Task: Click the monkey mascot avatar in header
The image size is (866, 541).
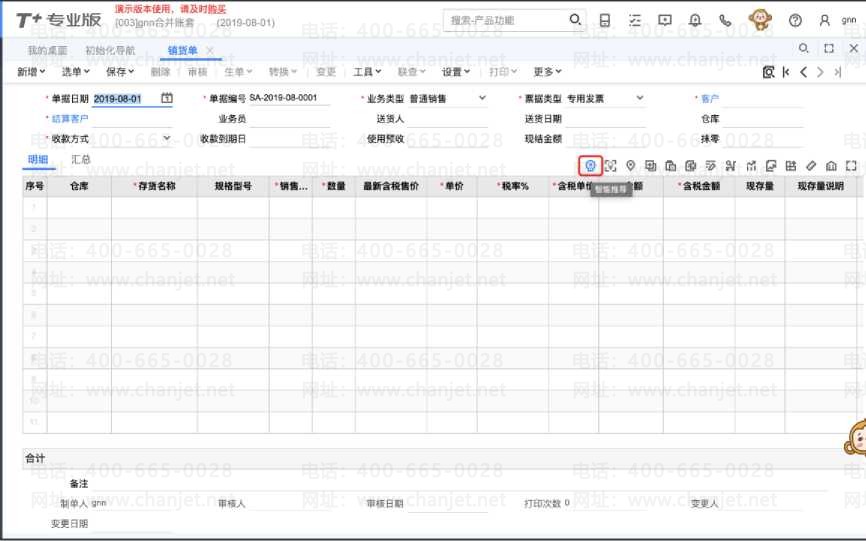Action: tap(760, 20)
